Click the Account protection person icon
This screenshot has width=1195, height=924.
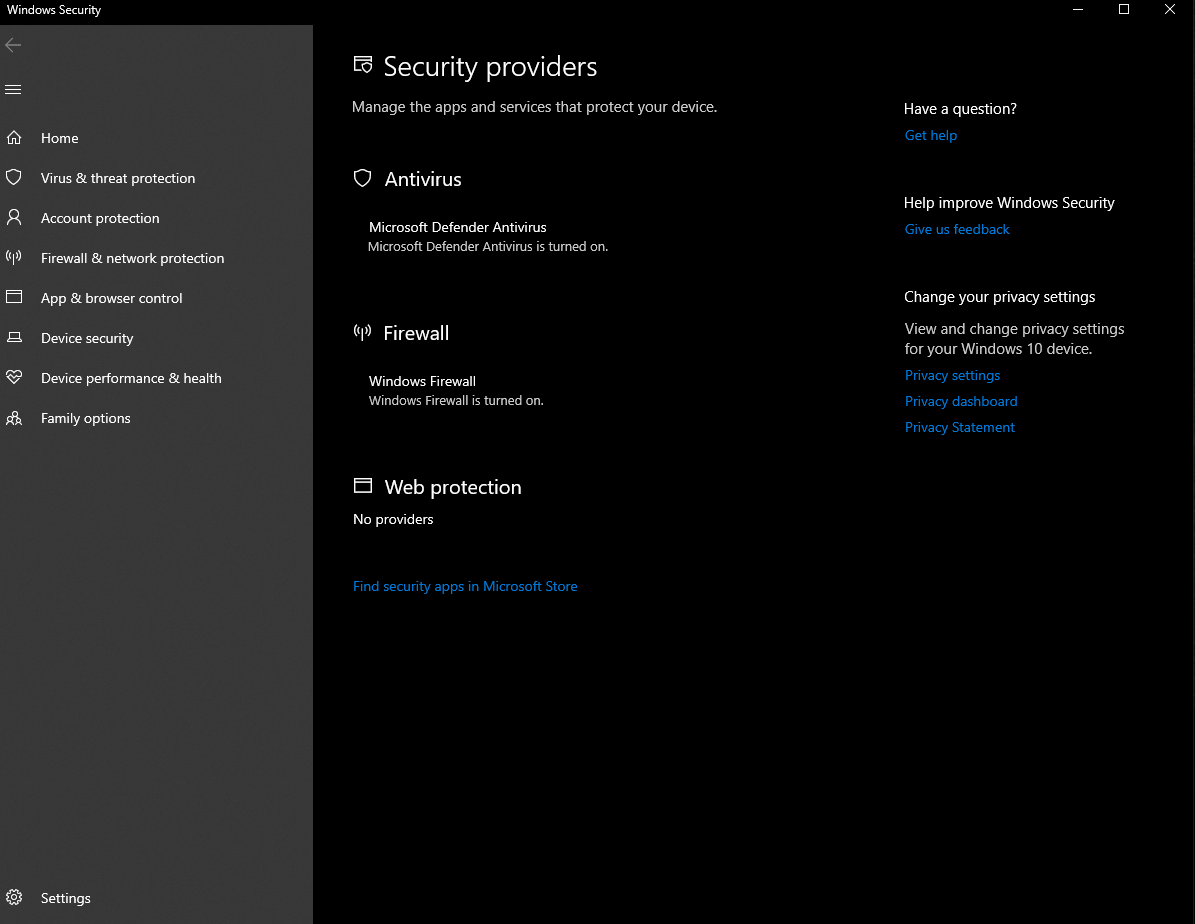[14, 217]
